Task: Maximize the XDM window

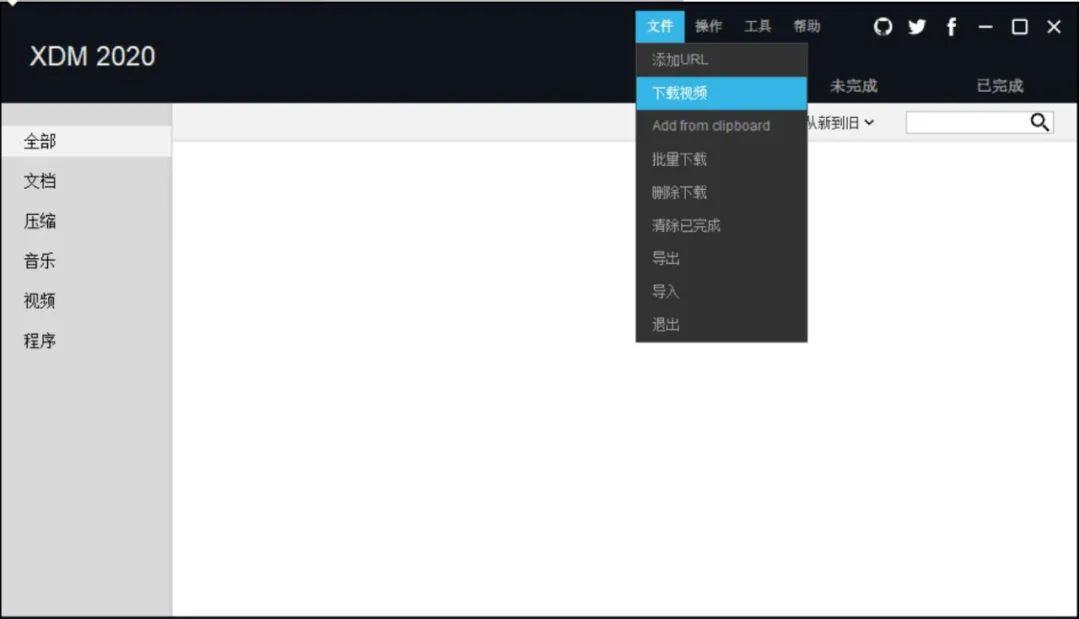Action: tap(1019, 27)
